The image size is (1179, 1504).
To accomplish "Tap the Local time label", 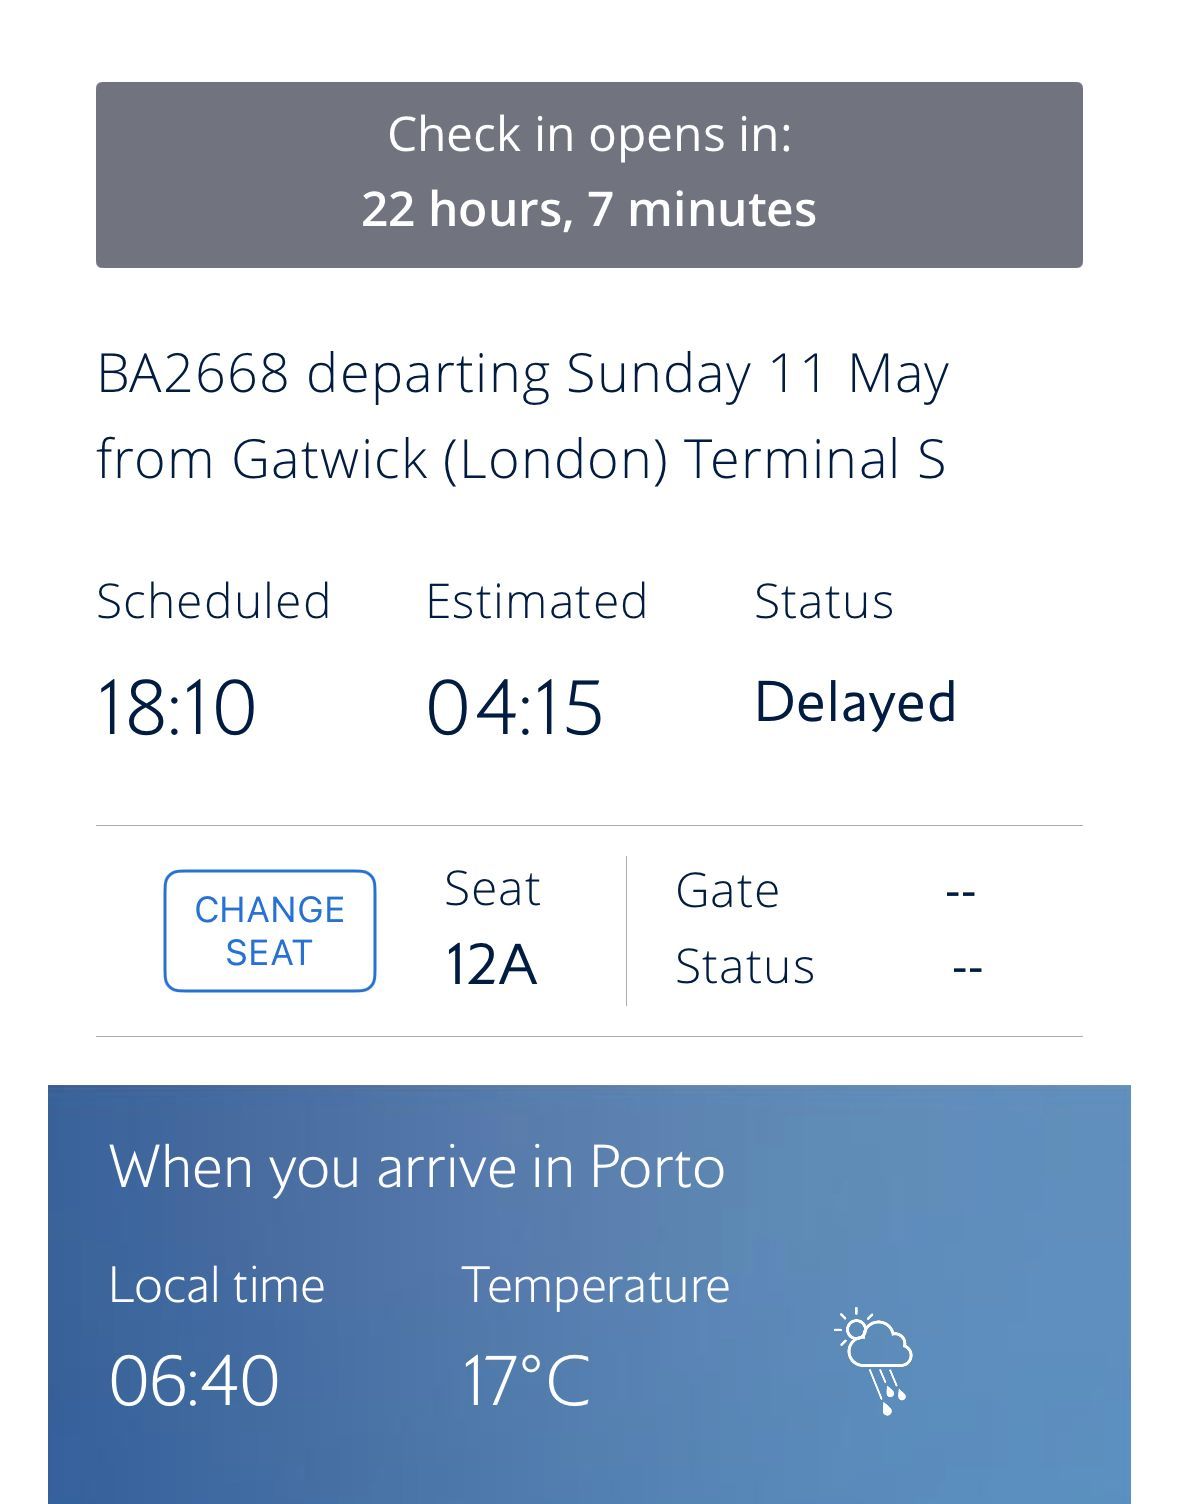I will [x=217, y=1285].
